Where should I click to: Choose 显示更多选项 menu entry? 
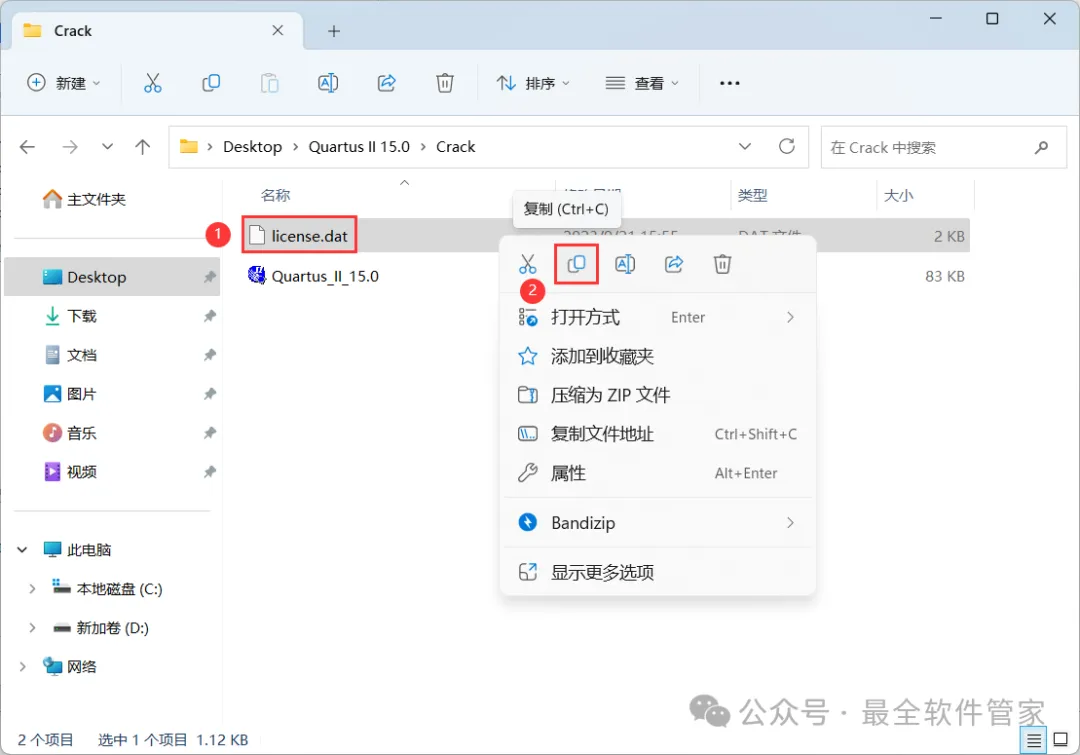(658, 572)
